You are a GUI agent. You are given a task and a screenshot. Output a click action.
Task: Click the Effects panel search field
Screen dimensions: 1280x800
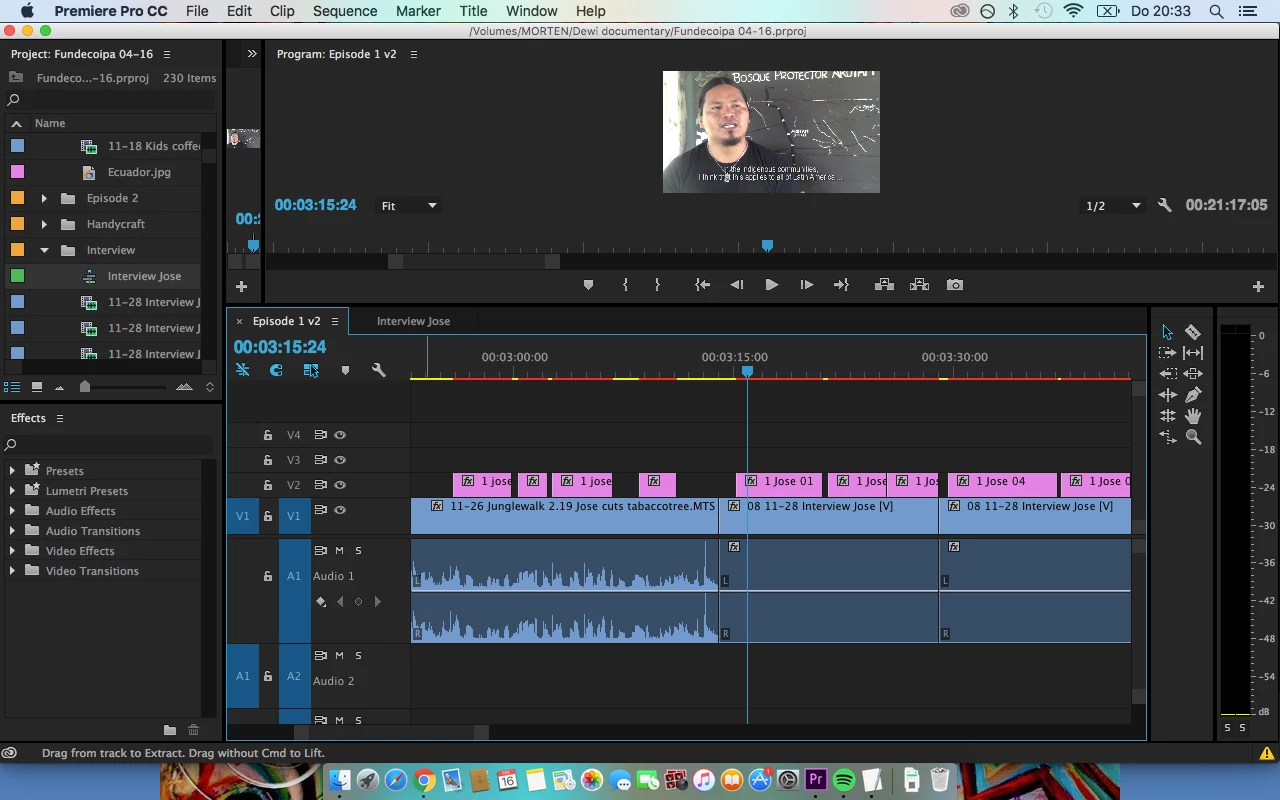(x=110, y=444)
